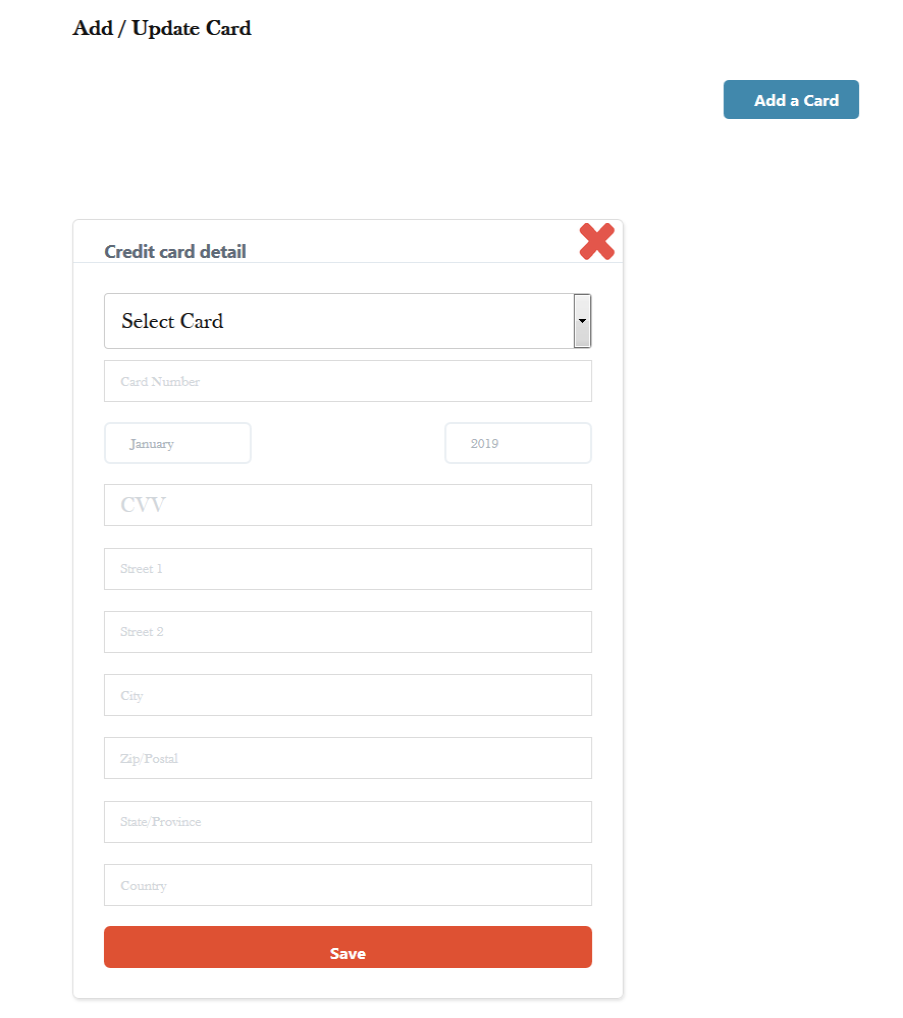This screenshot has width=903, height=1018.
Task: Open the 2019 expiry year dropdown
Action: click(518, 443)
